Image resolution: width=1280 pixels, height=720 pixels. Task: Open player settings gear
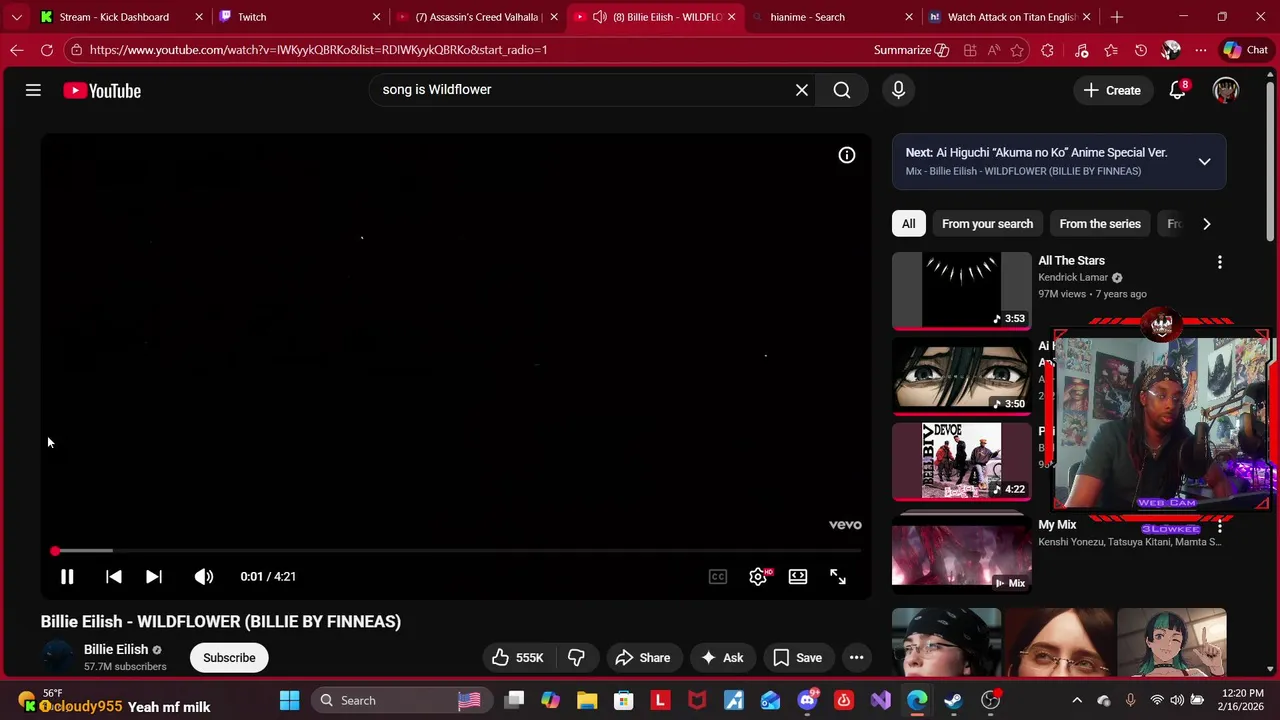[758, 577]
